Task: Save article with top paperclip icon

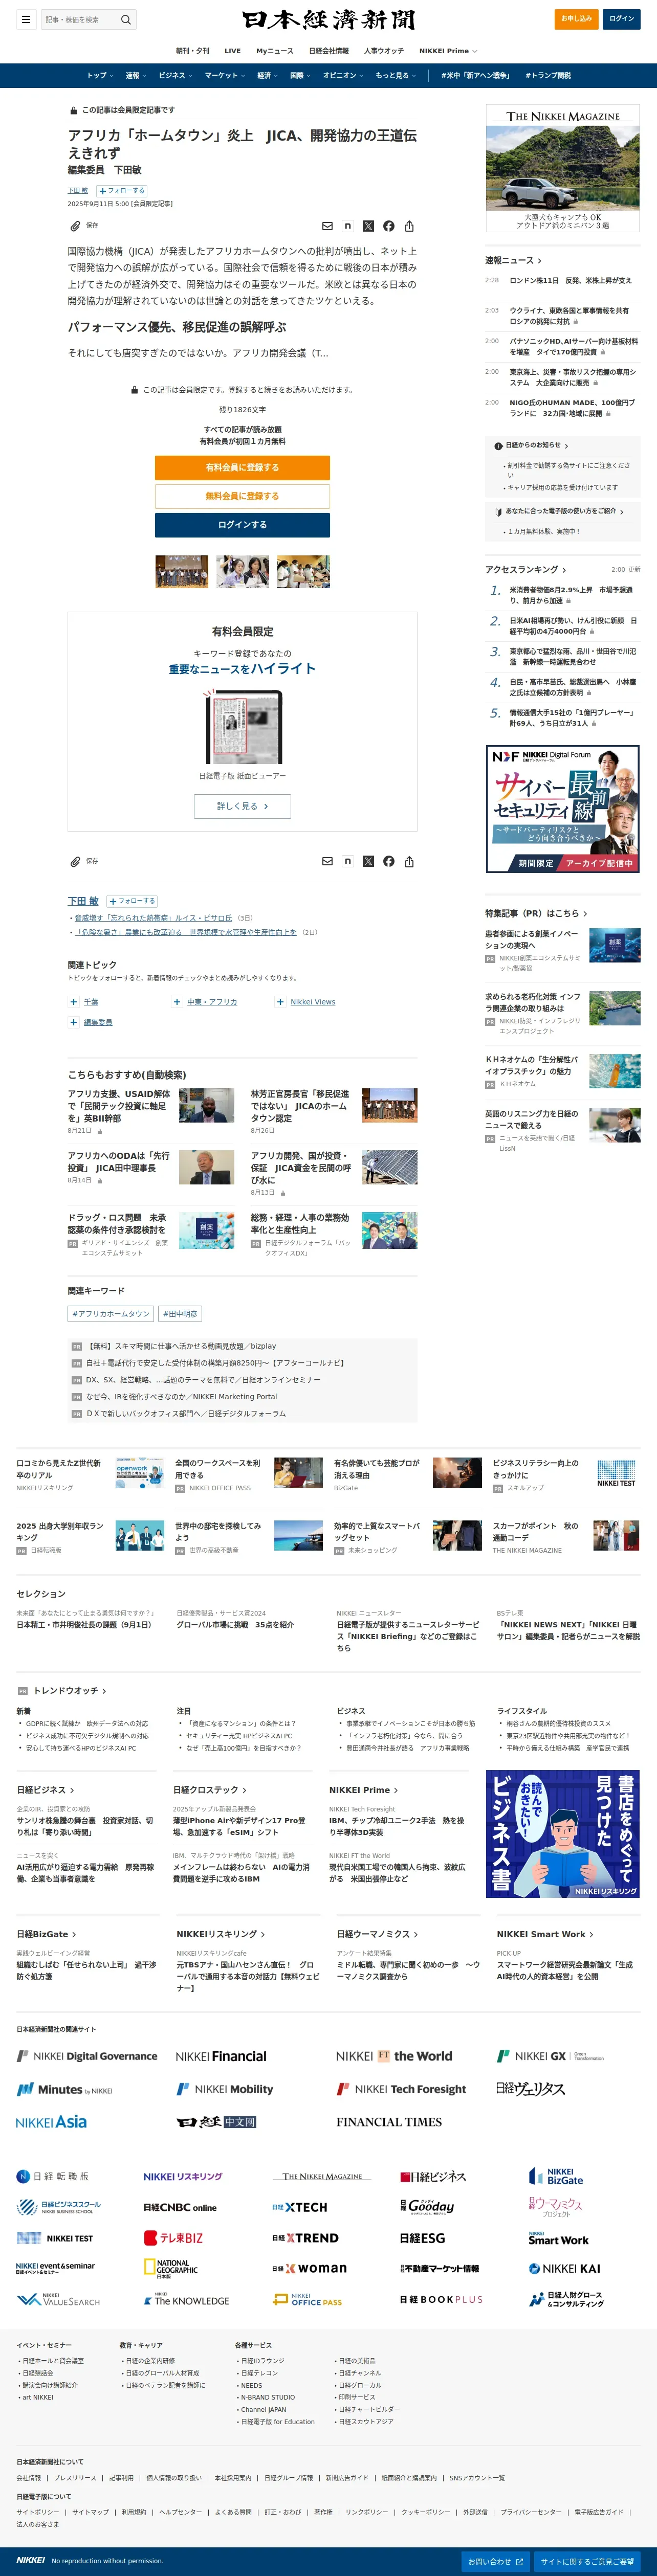Action: (74, 226)
